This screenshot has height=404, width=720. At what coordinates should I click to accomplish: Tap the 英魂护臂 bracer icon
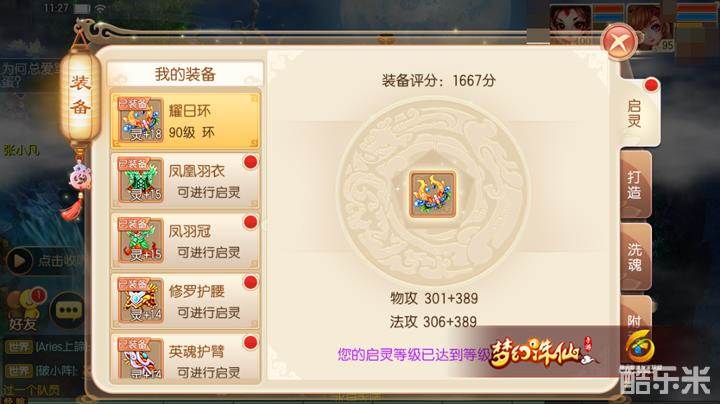pos(141,359)
